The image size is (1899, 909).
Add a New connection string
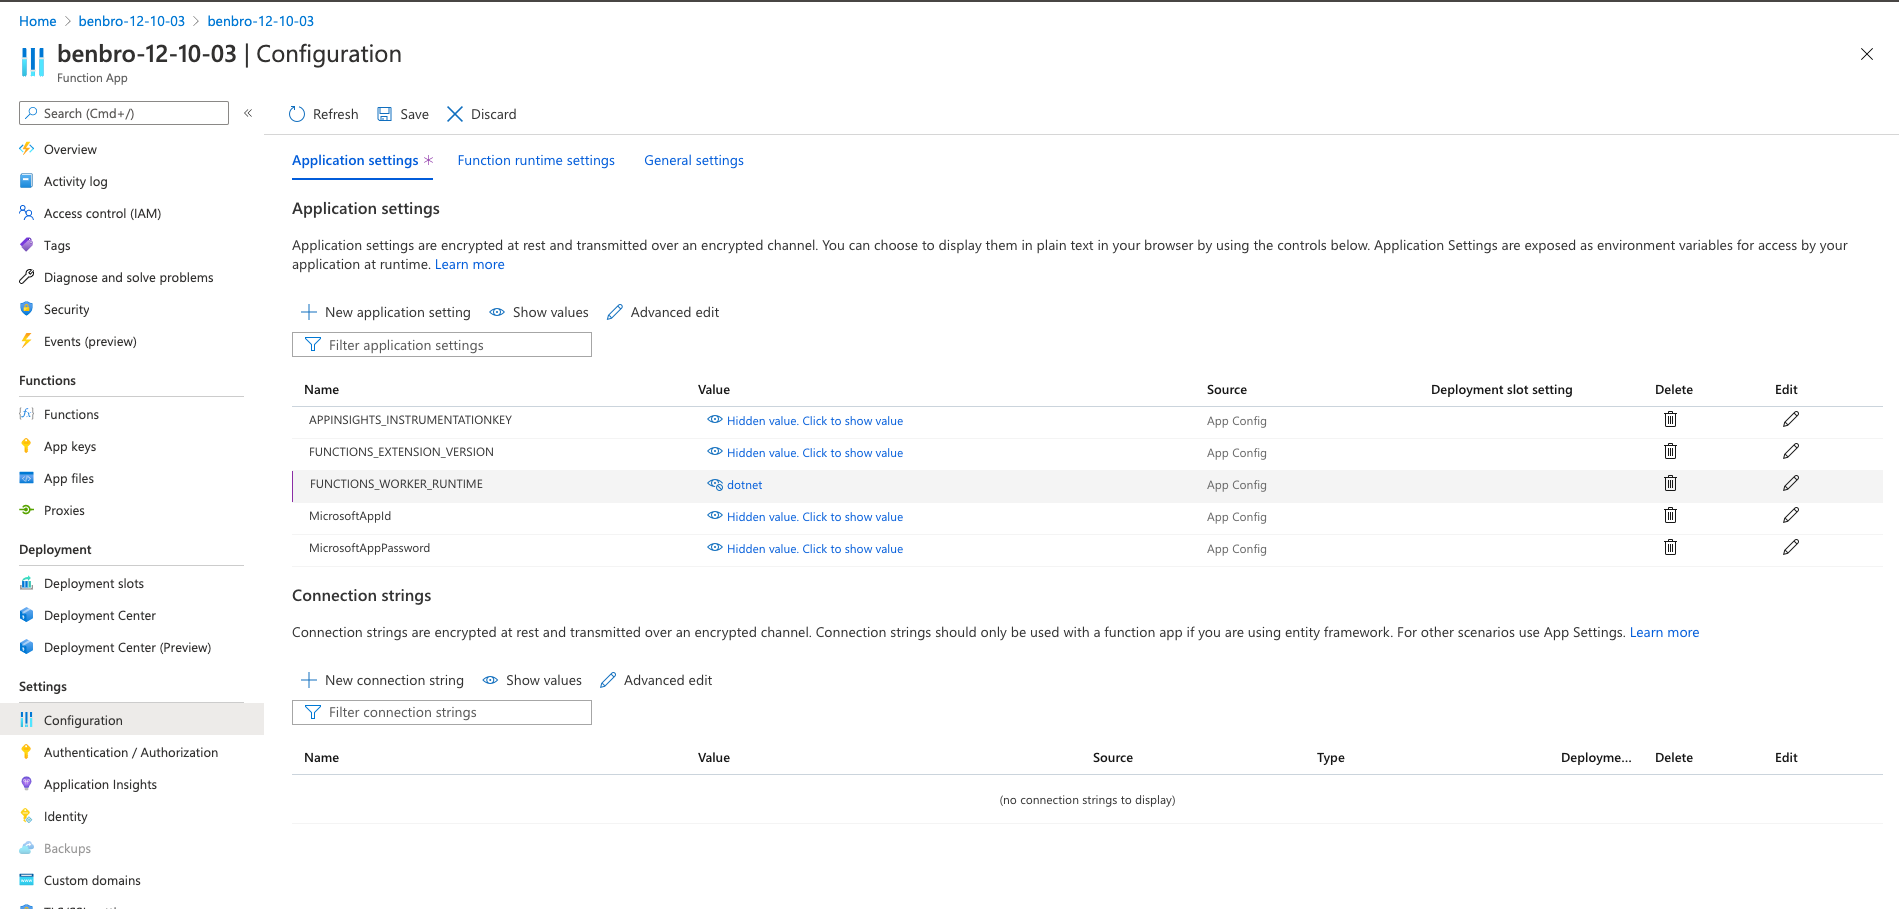(383, 681)
